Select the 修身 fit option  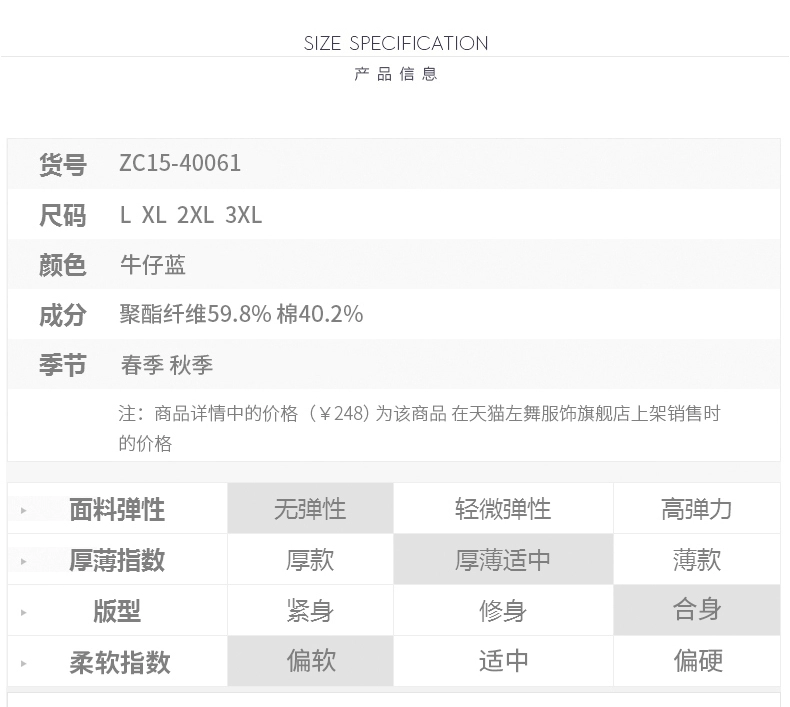coord(503,610)
